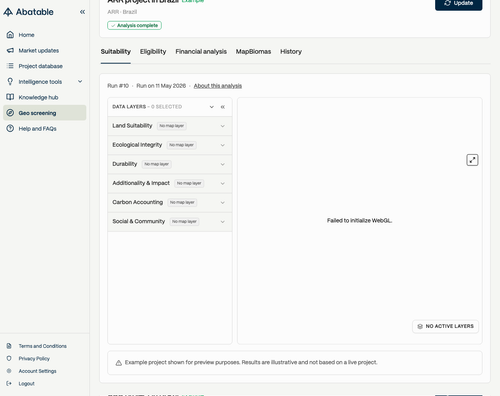Click the Market updates megaphone icon

[x=10, y=50]
